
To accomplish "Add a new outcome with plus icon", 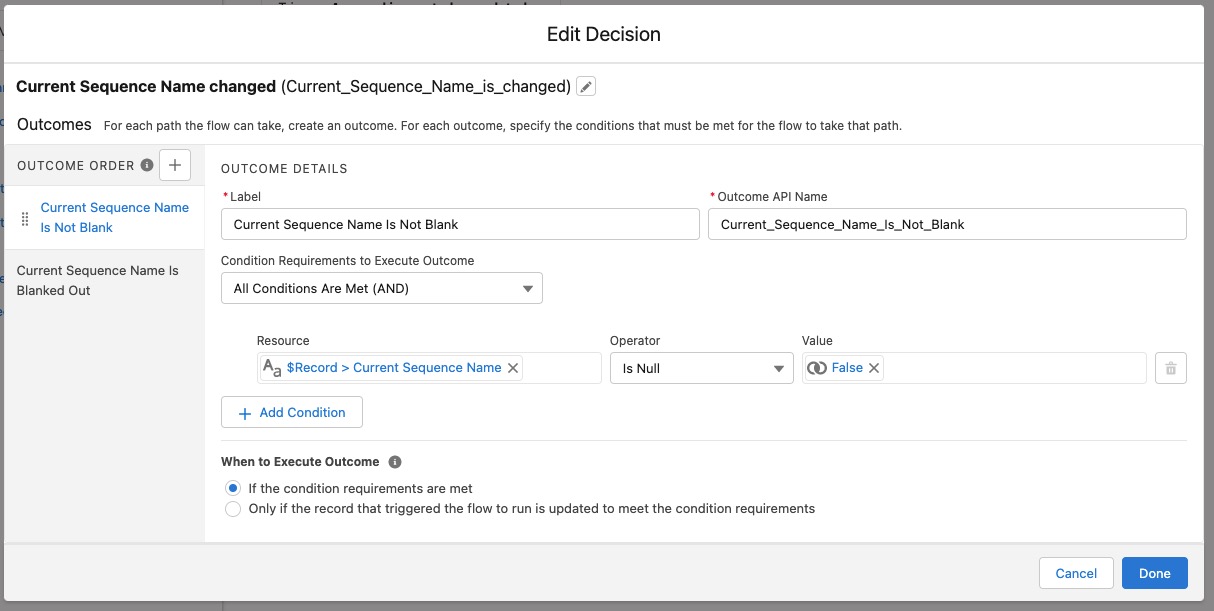I will [x=174, y=165].
